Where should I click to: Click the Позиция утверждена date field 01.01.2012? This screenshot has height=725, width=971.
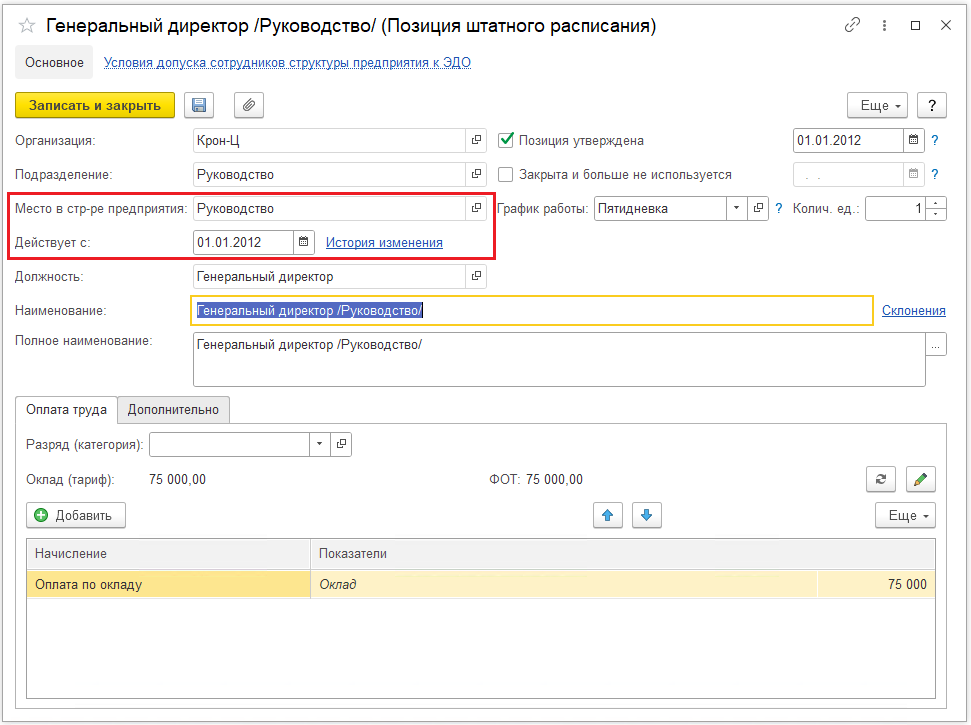(848, 141)
